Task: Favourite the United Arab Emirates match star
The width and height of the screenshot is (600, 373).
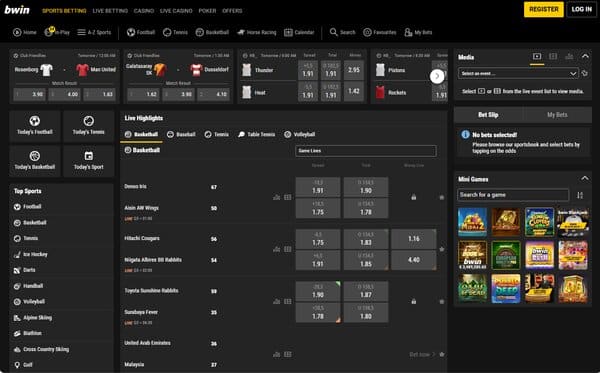Action: (442, 354)
